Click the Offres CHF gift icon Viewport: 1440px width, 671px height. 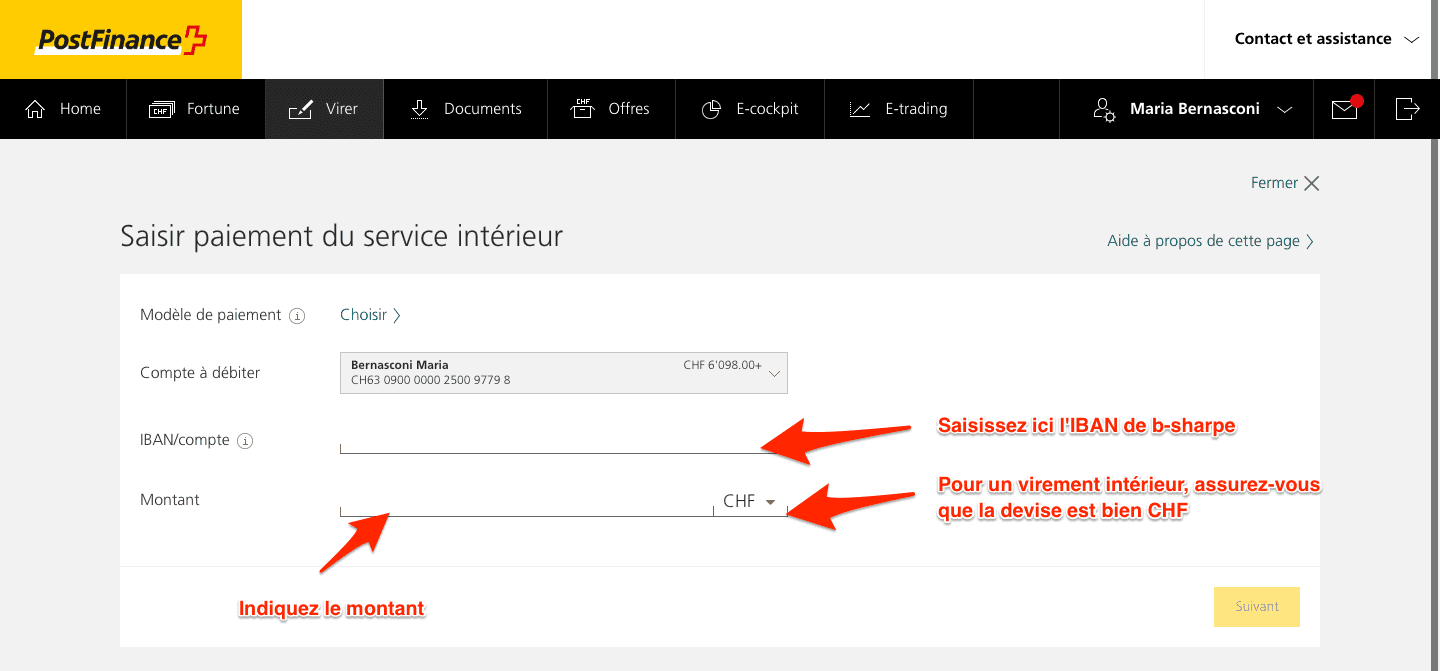coord(582,109)
